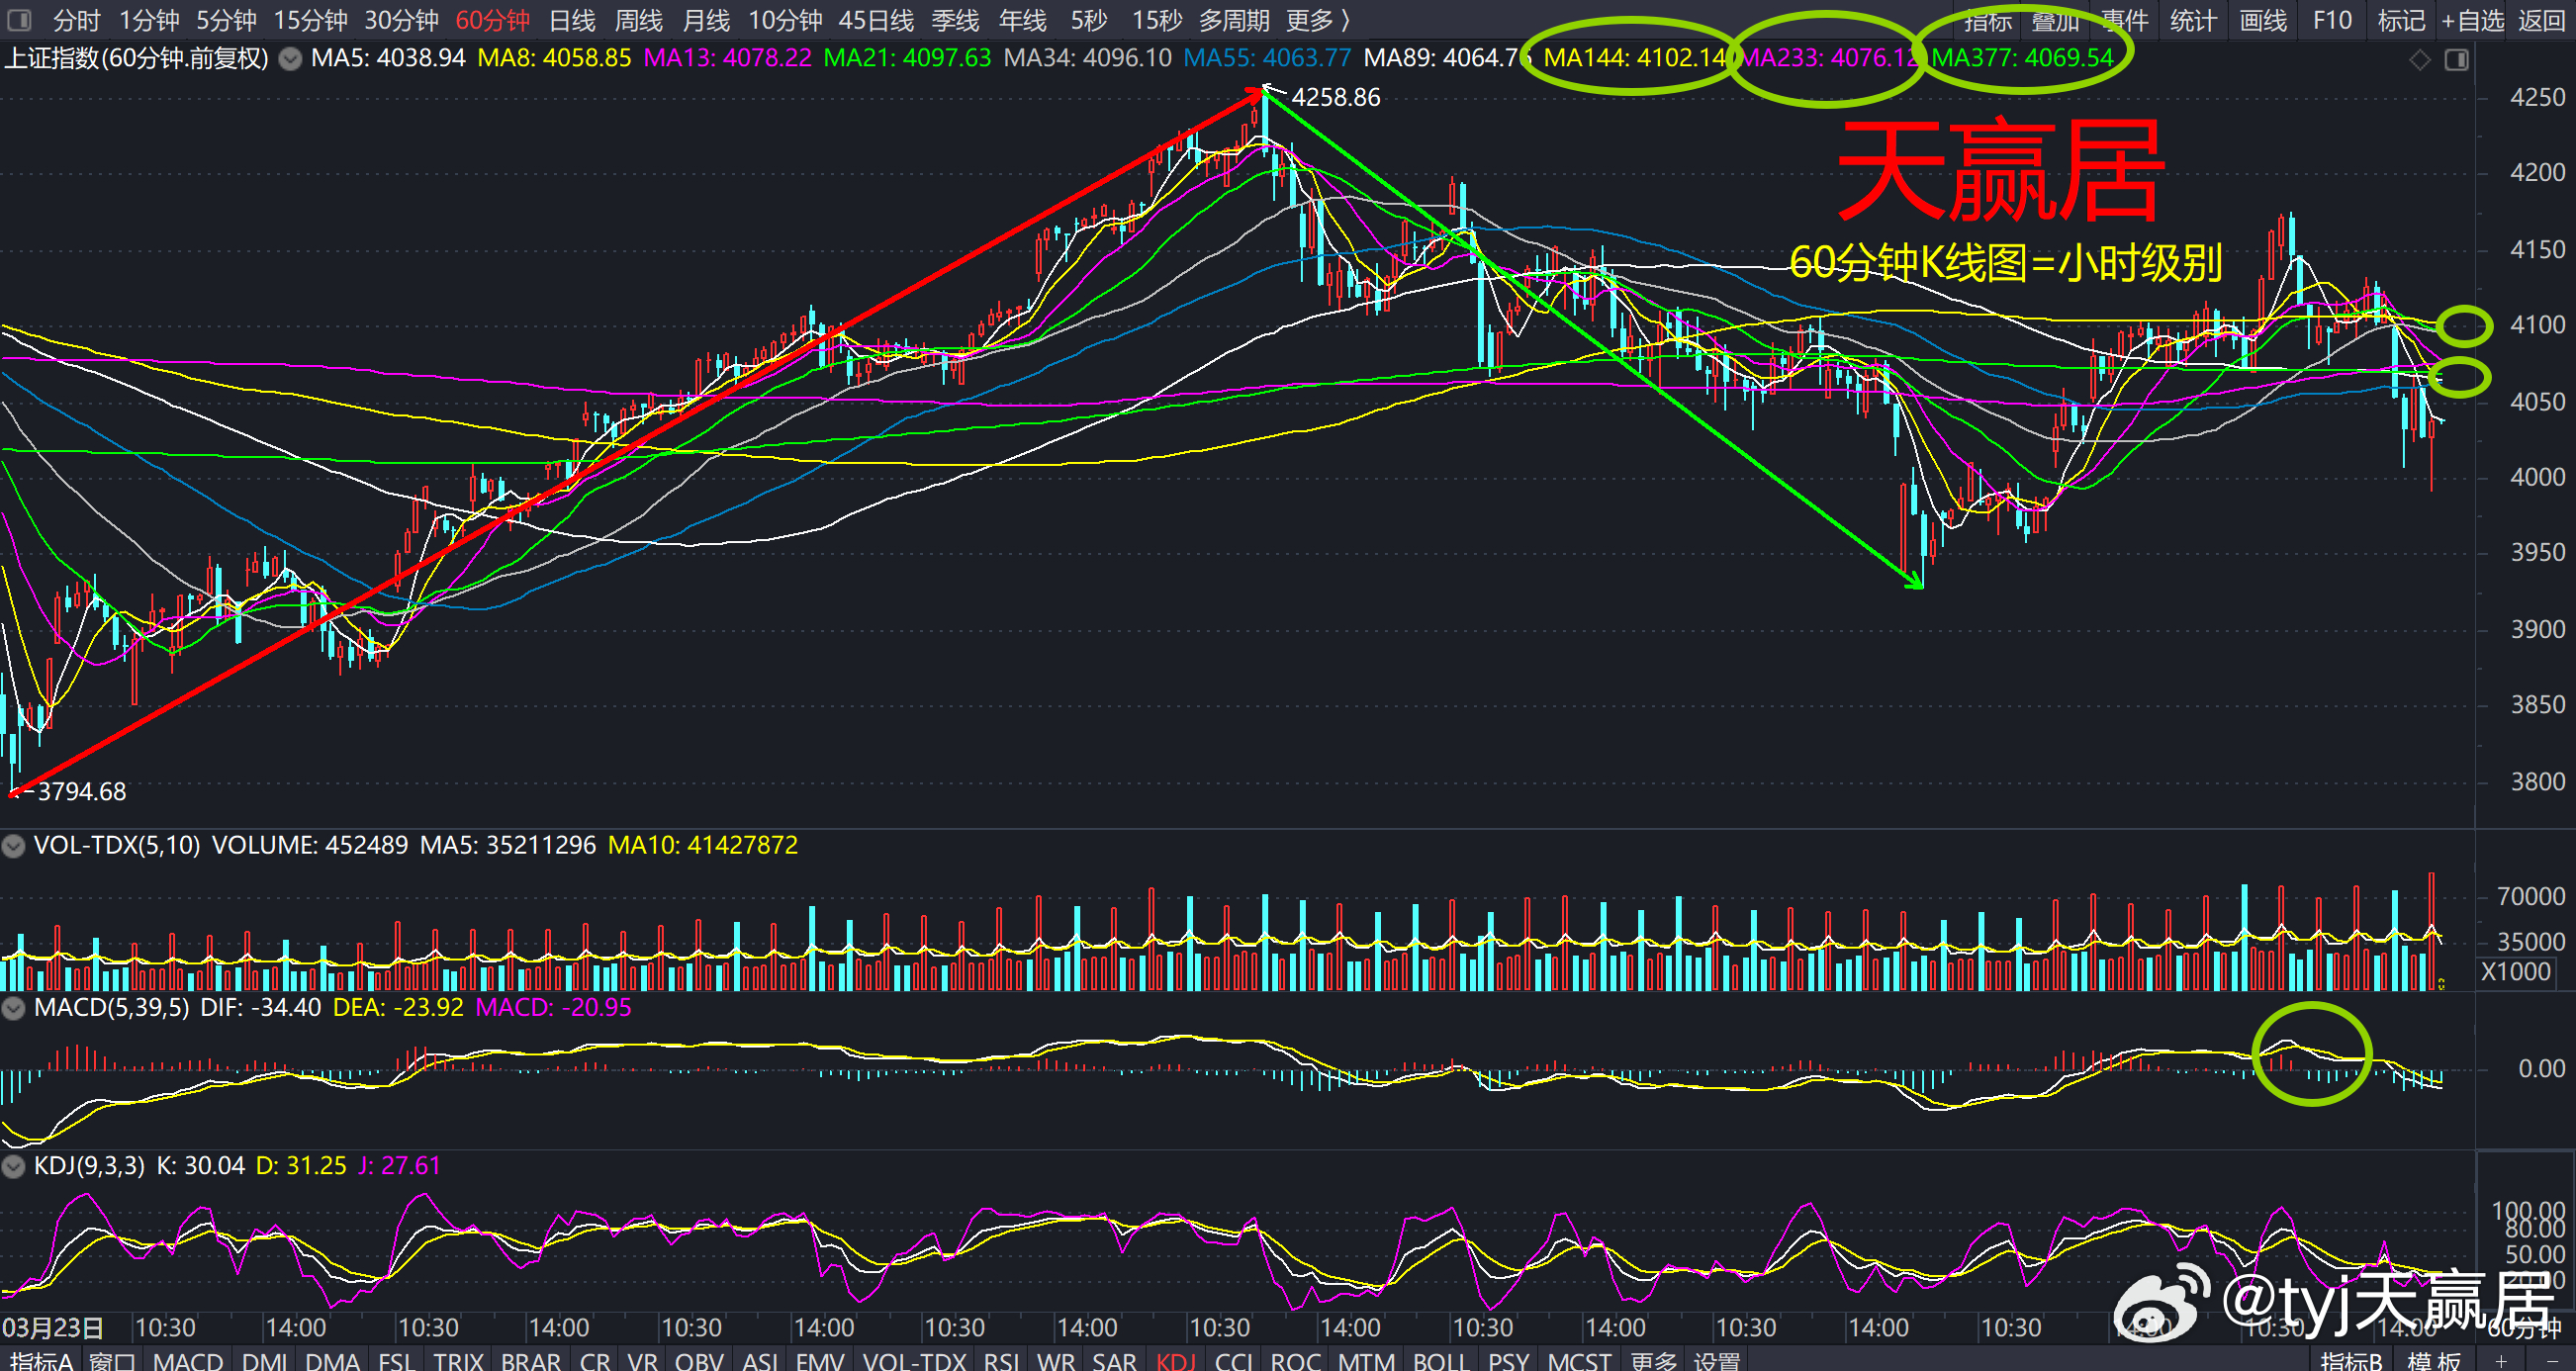2576x1371 pixels.
Task: Open the 统计 statistics tool
Action: [x=2193, y=20]
